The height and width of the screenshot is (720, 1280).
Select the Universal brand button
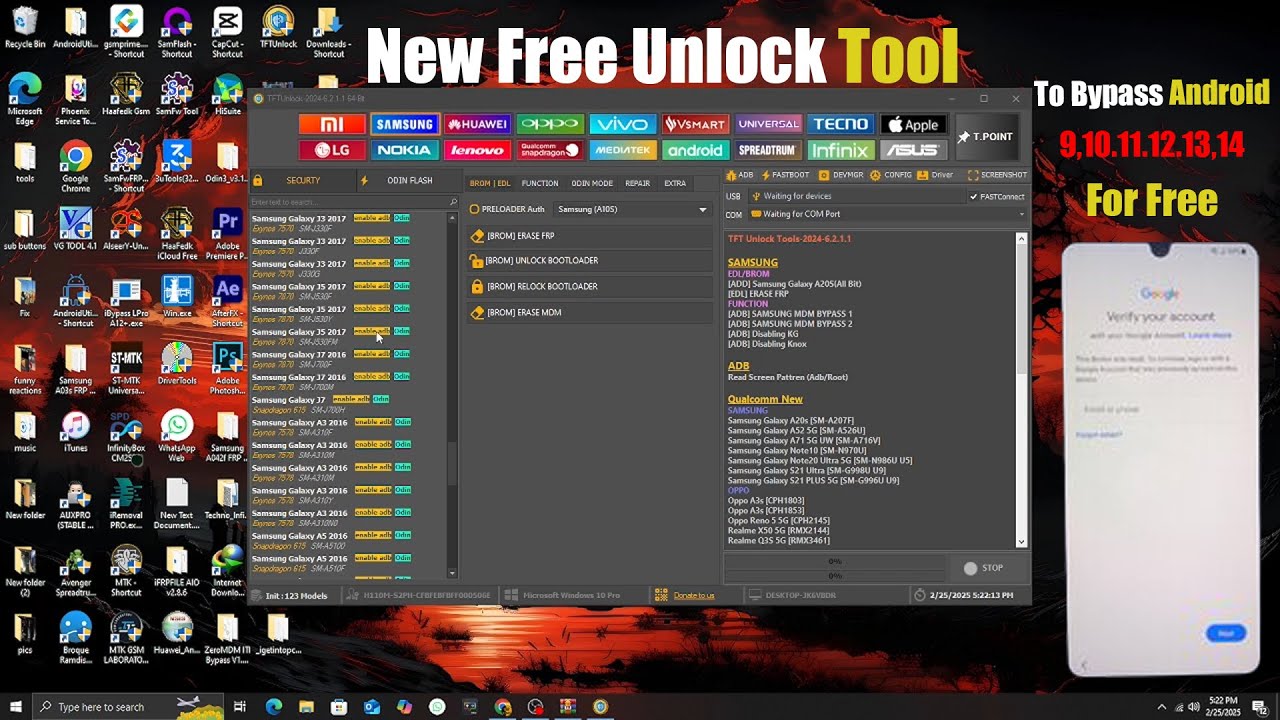click(x=768, y=124)
